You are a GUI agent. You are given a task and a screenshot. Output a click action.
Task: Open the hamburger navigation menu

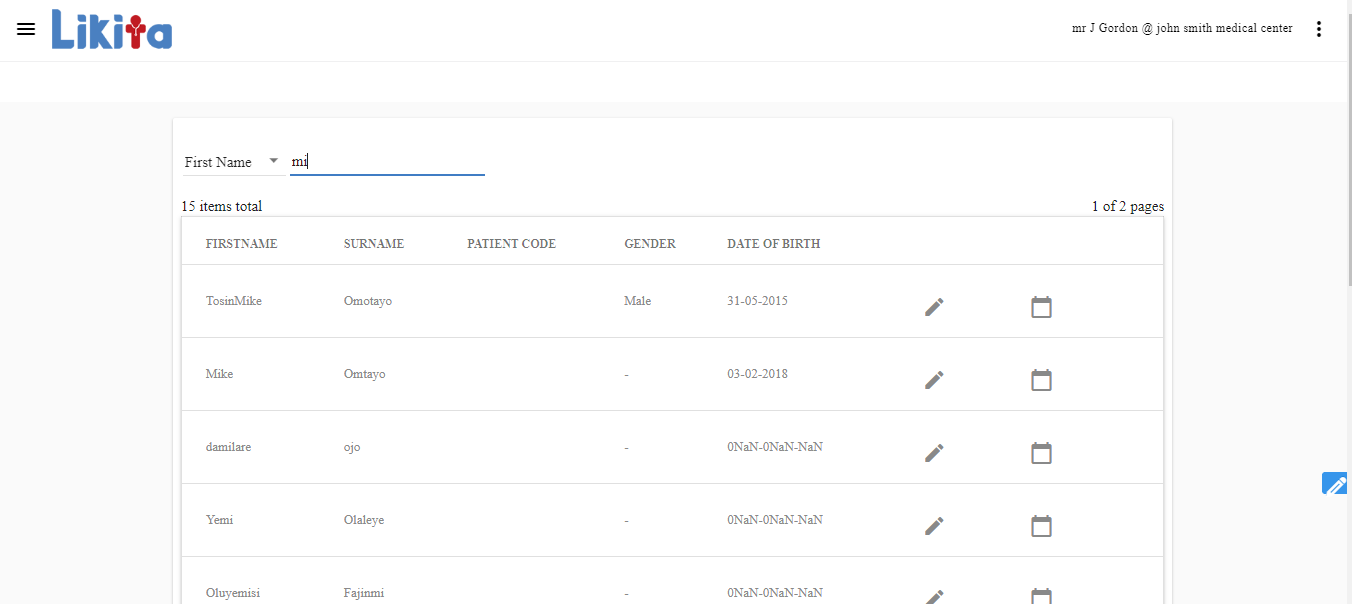coord(26,29)
